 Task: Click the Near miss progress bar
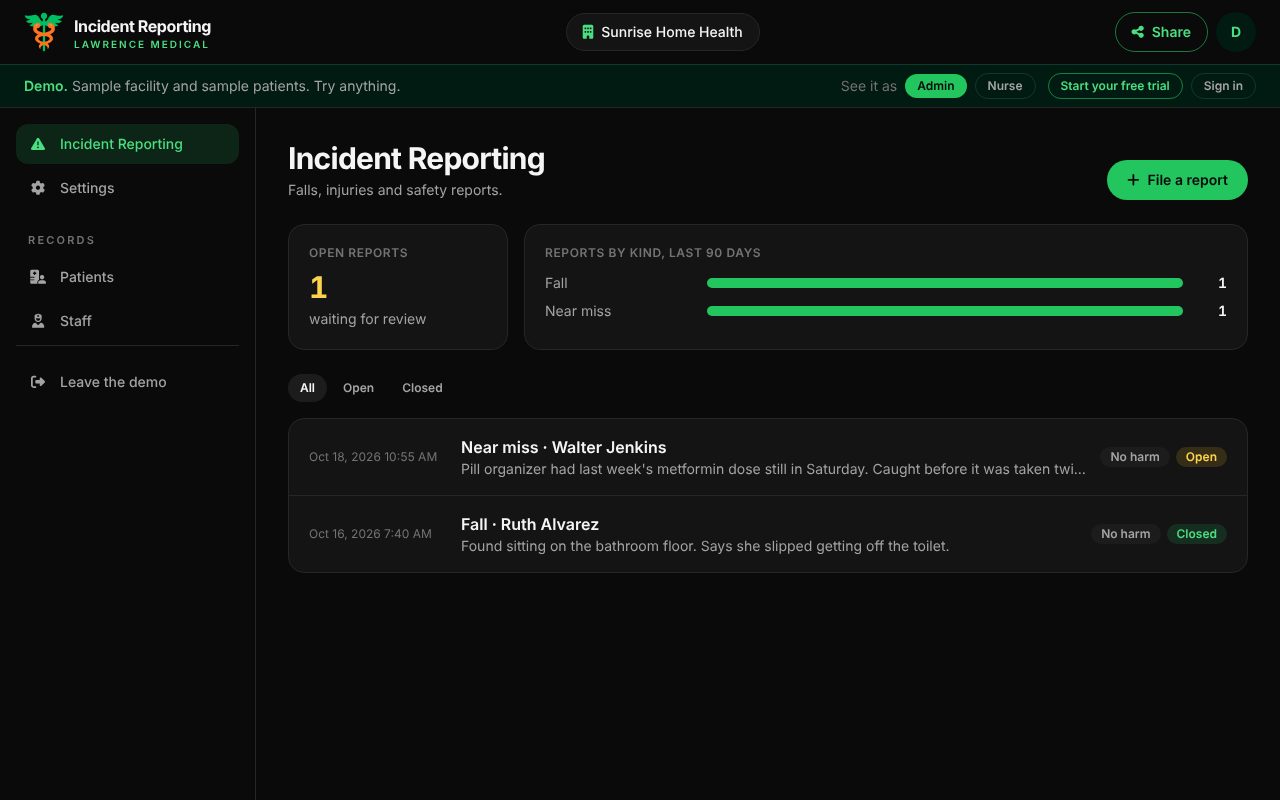[x=945, y=311]
